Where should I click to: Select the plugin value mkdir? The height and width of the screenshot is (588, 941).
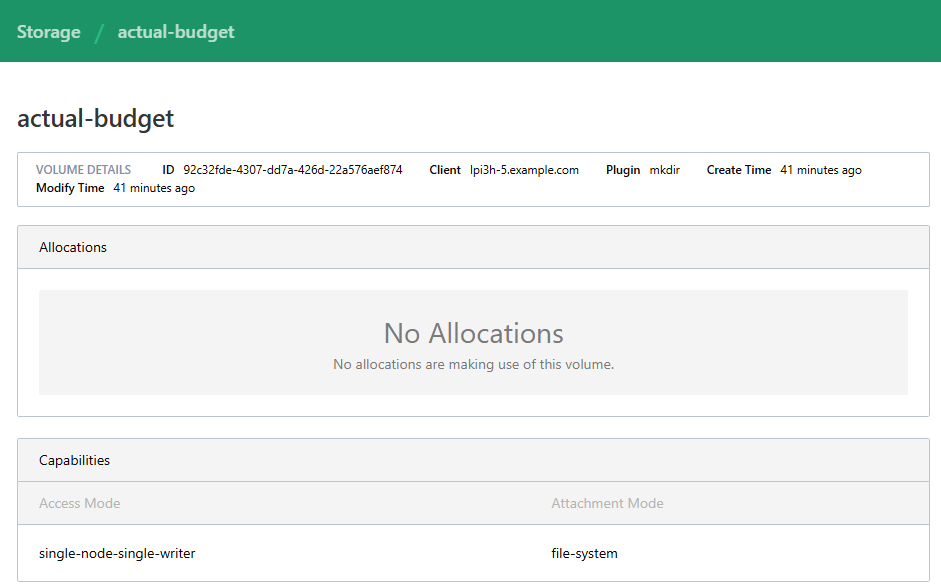664,170
